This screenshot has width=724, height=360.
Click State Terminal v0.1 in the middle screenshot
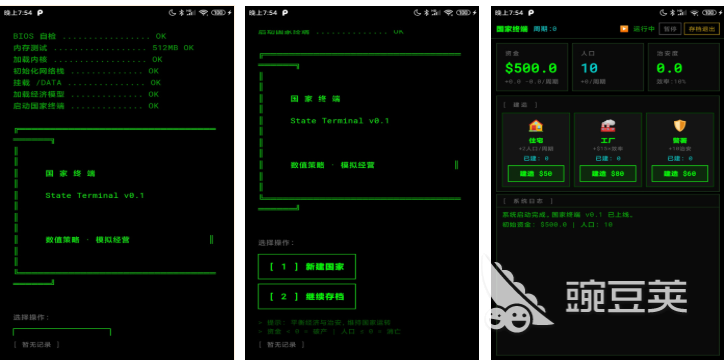coord(339,121)
